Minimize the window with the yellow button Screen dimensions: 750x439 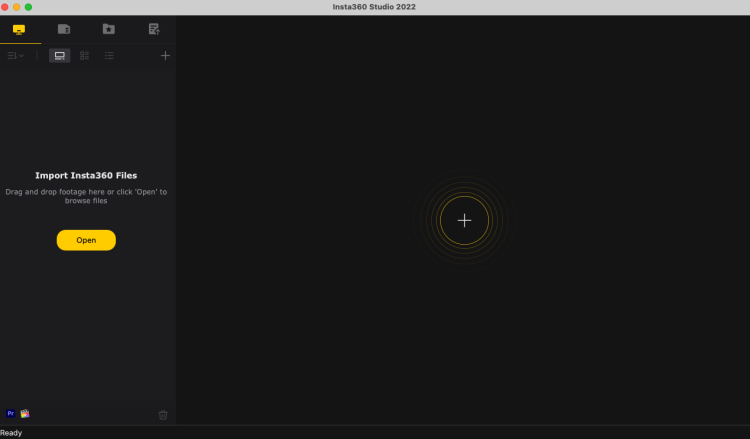pyautogui.click(x=16, y=7)
